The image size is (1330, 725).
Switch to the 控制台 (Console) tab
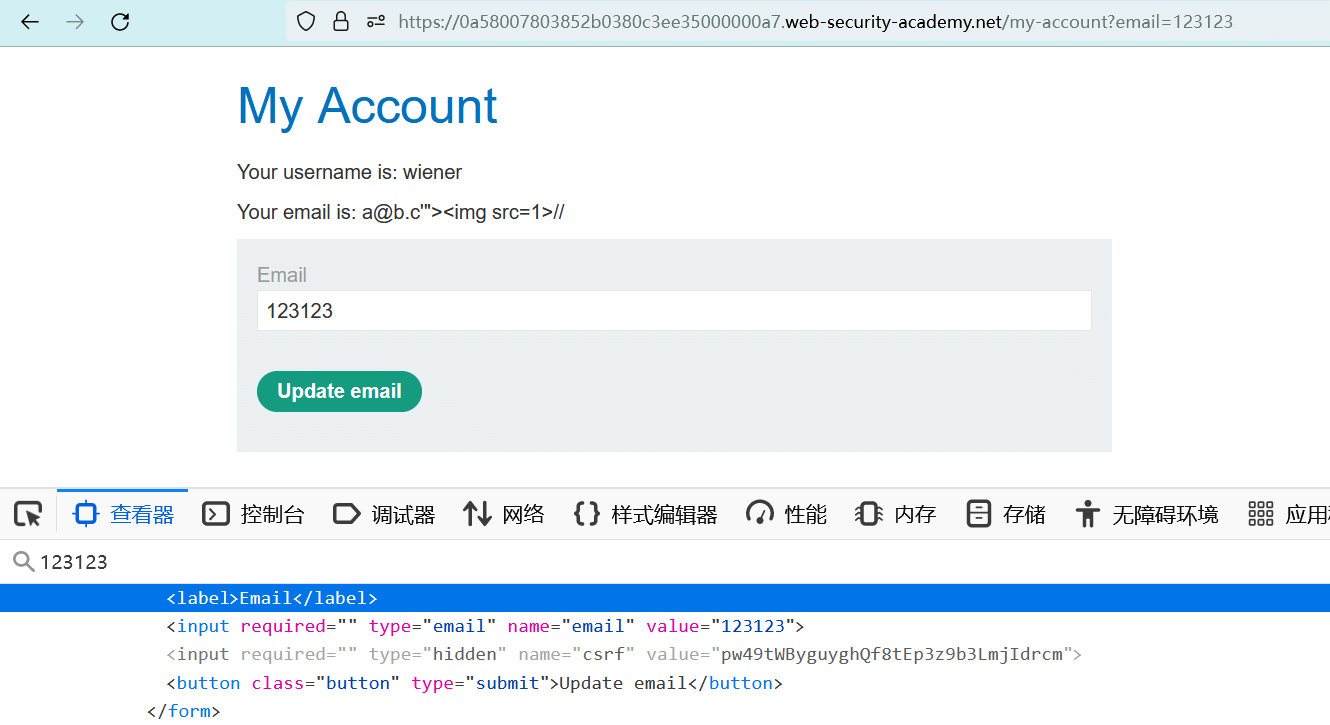tap(253, 514)
